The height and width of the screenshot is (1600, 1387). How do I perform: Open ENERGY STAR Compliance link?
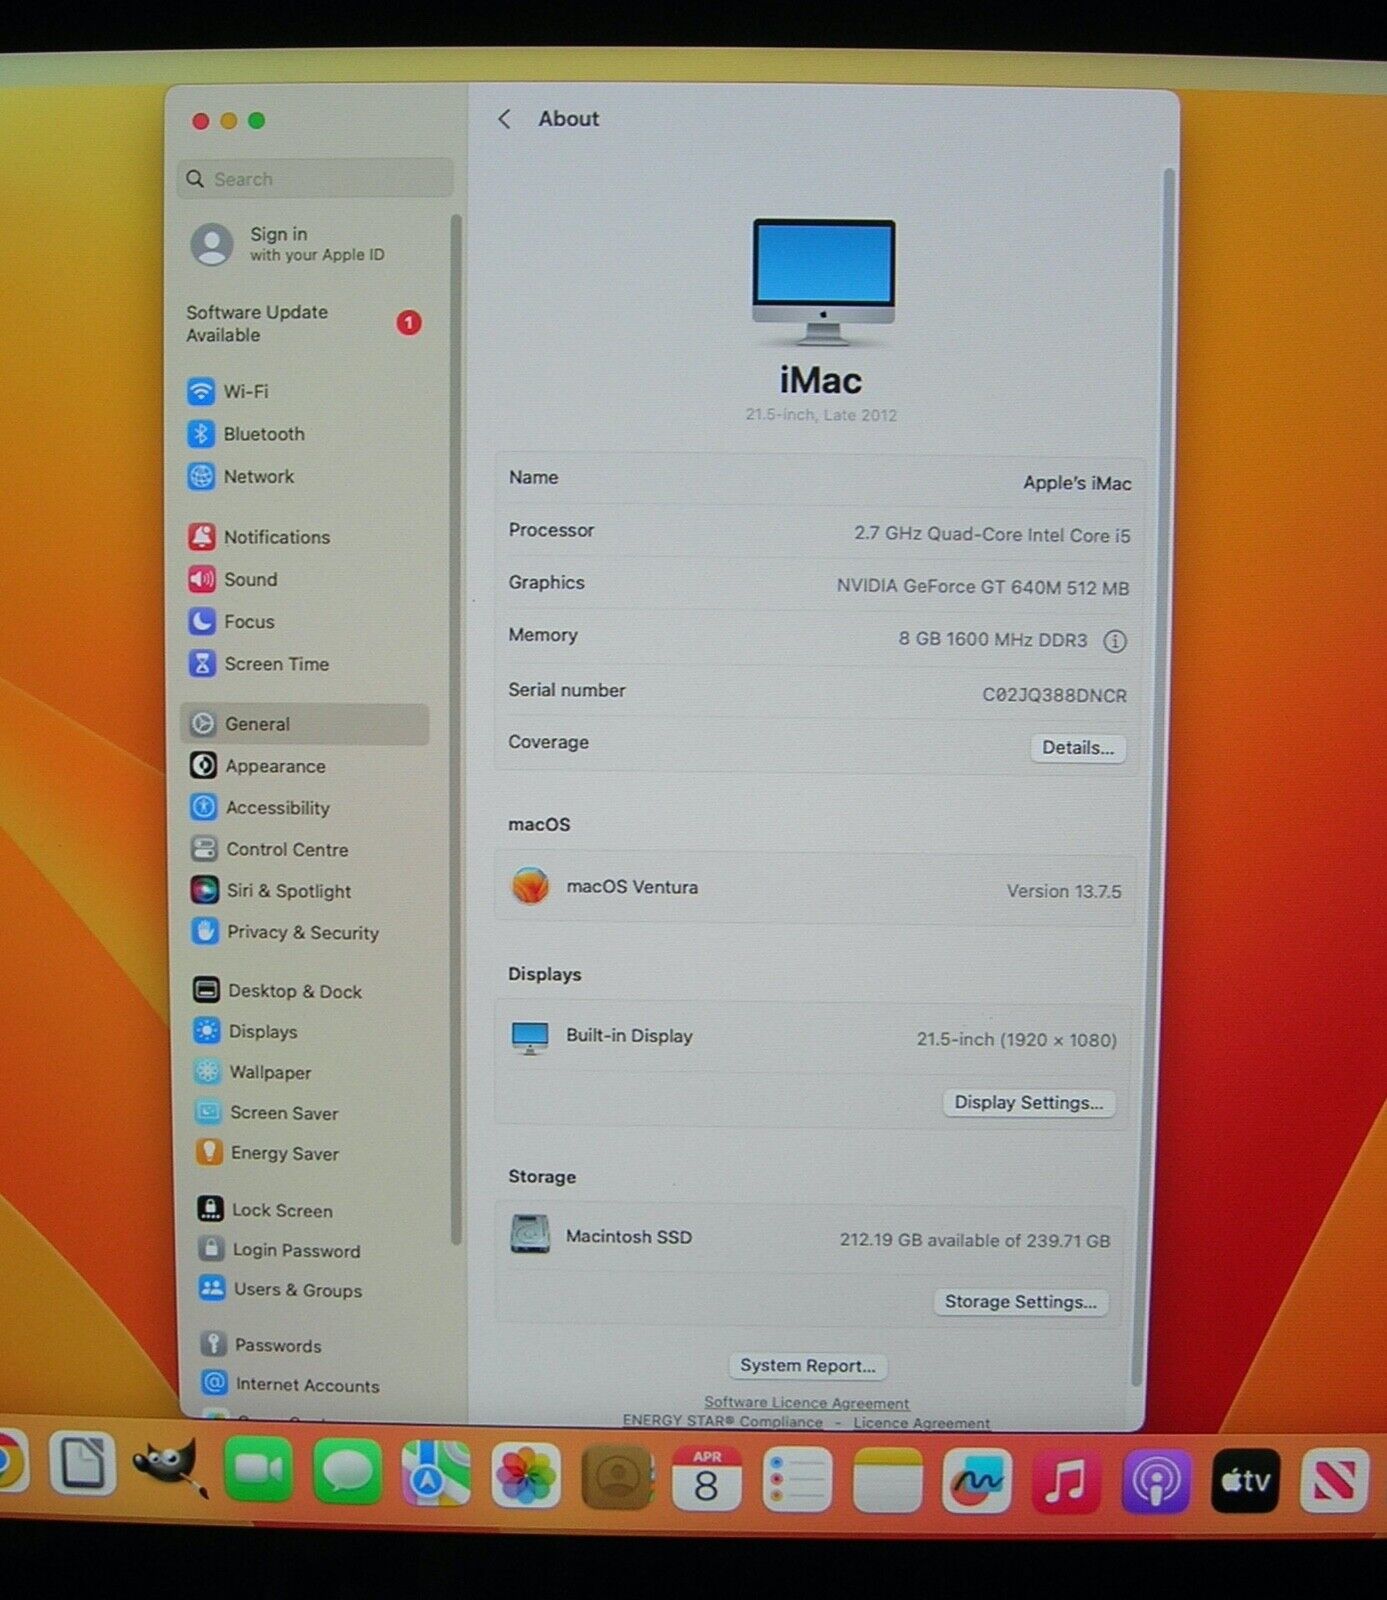click(x=722, y=1421)
